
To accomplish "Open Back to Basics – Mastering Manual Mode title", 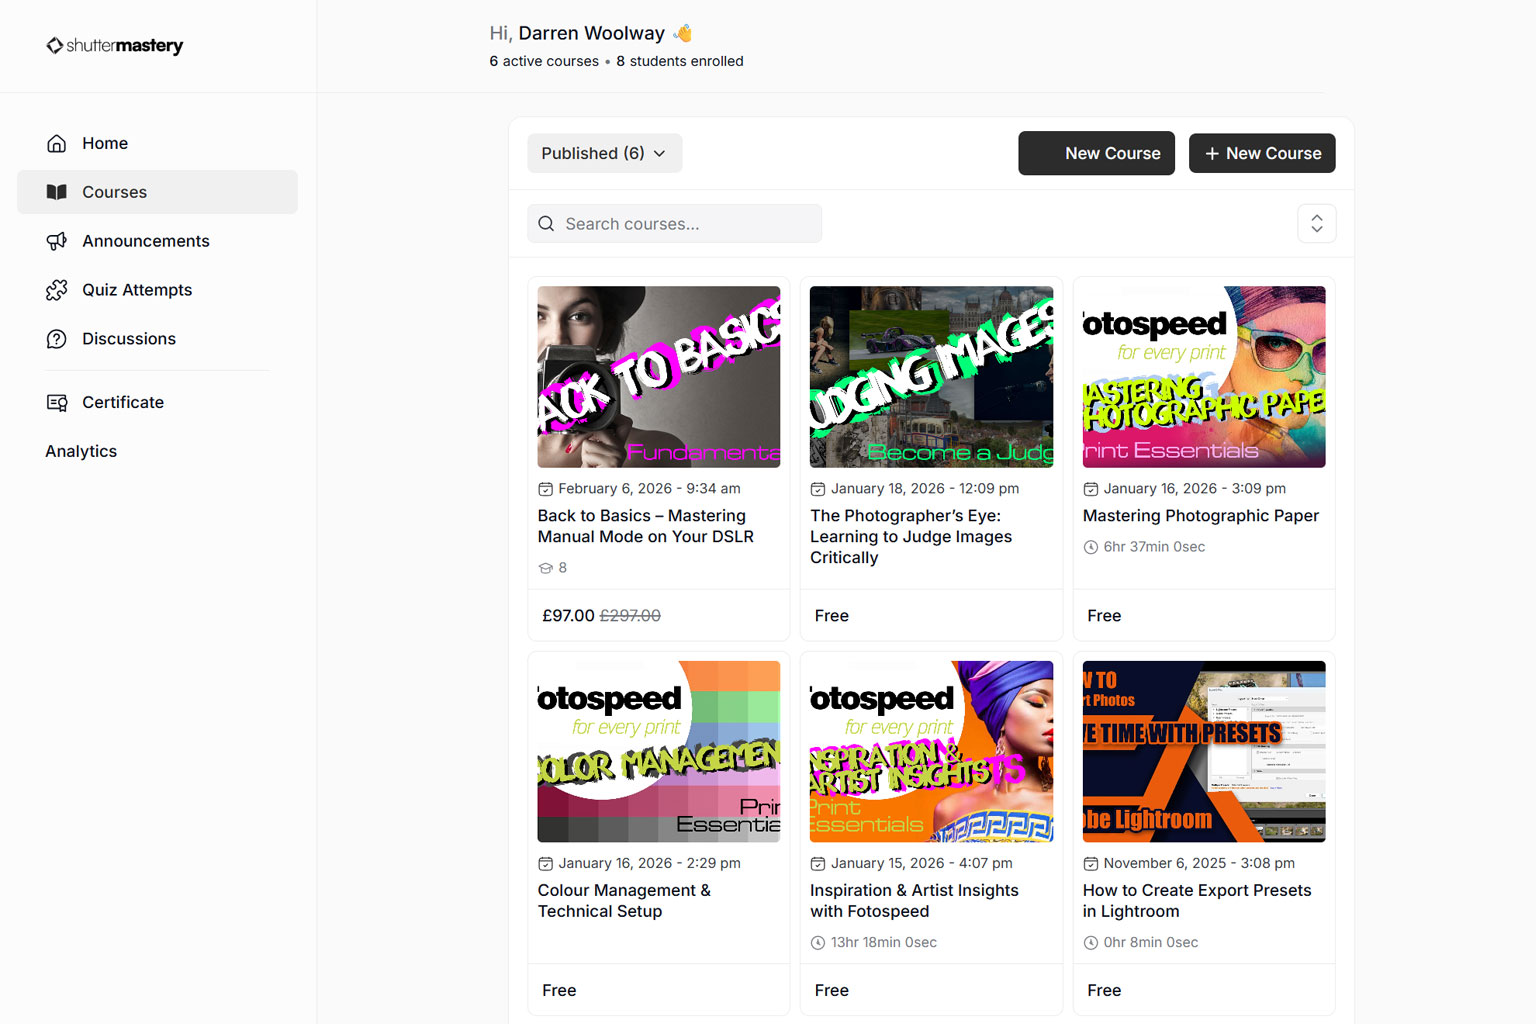I will point(646,526).
